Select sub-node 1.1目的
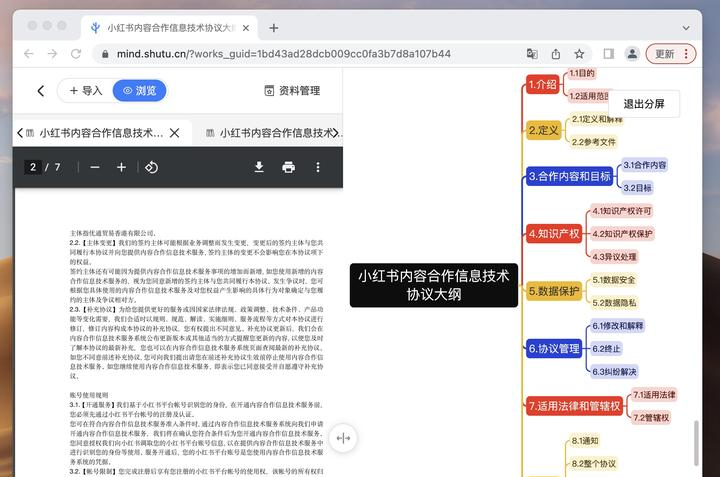This screenshot has height=477, width=720. pyautogui.click(x=581, y=73)
